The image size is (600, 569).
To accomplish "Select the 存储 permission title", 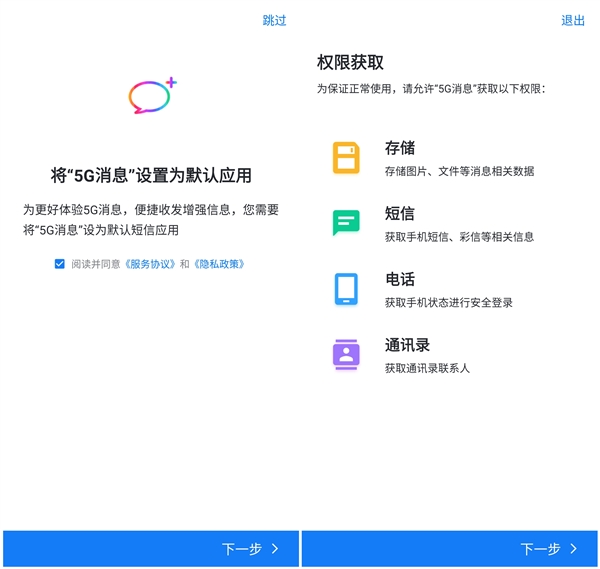I will pos(399,148).
